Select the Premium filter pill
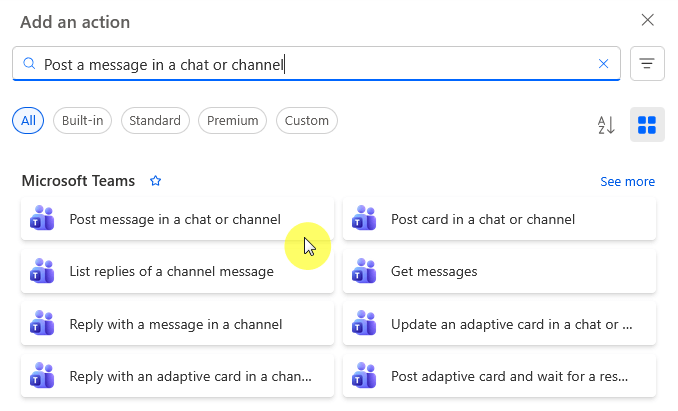Image resolution: width=678 pixels, height=411 pixels. click(x=232, y=121)
